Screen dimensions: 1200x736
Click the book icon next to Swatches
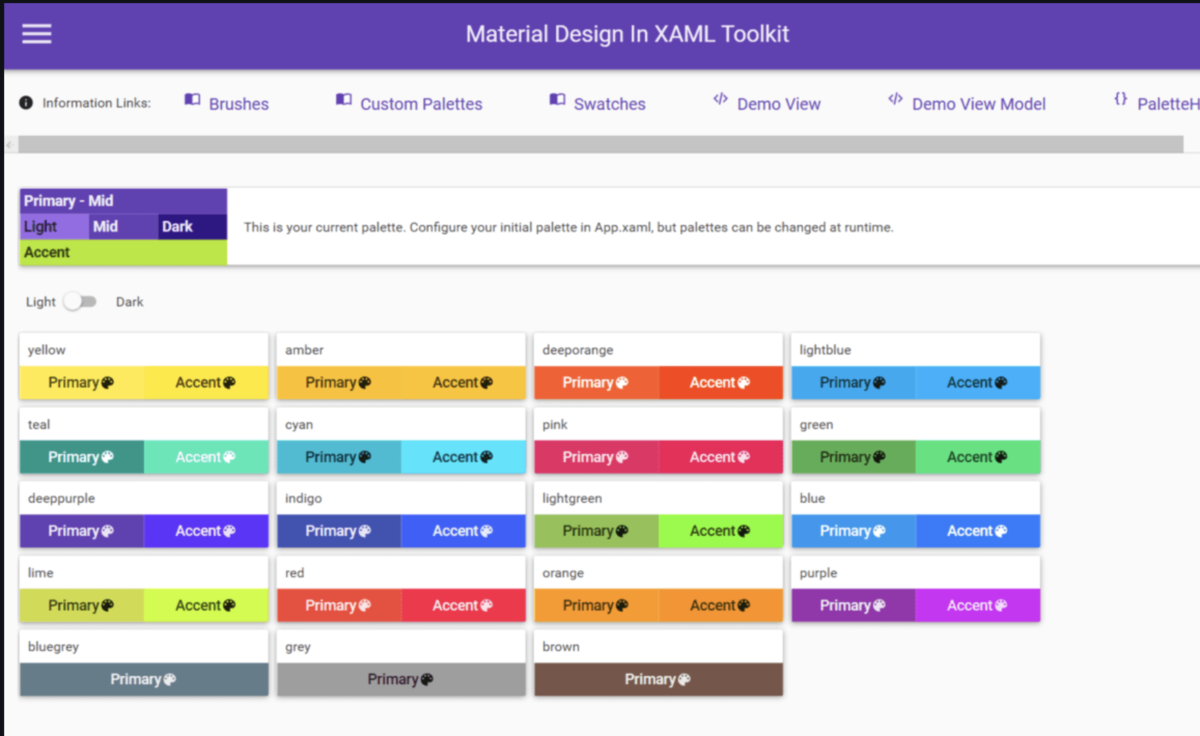tap(556, 97)
